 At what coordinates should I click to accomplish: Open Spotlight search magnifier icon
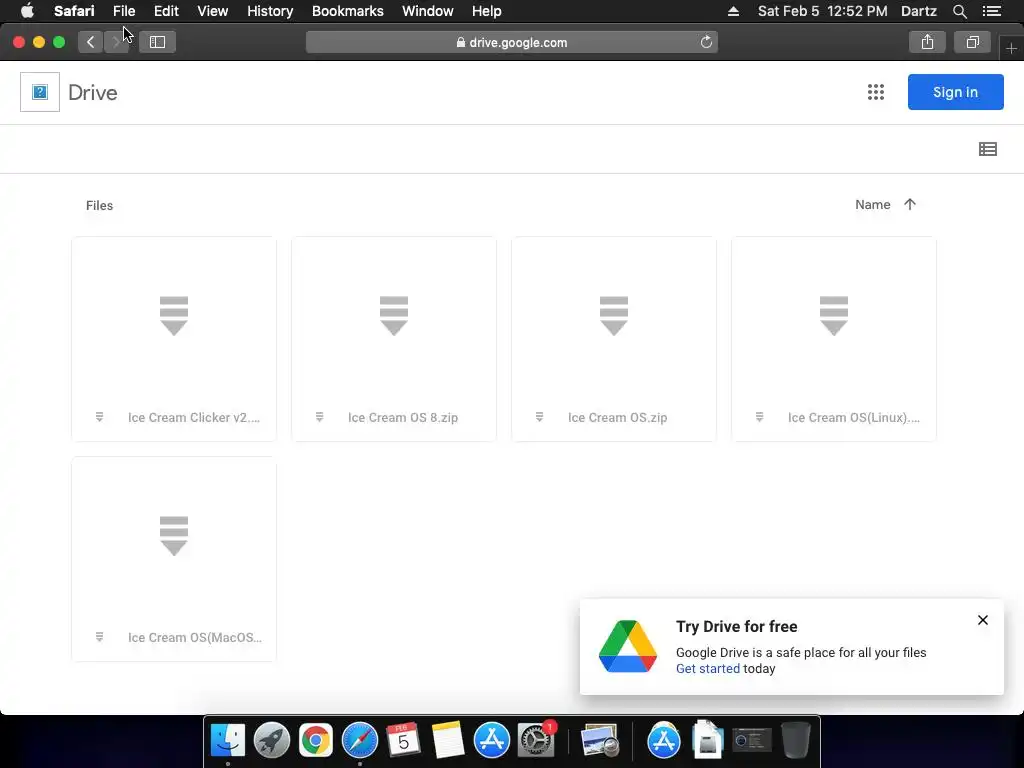click(x=959, y=11)
